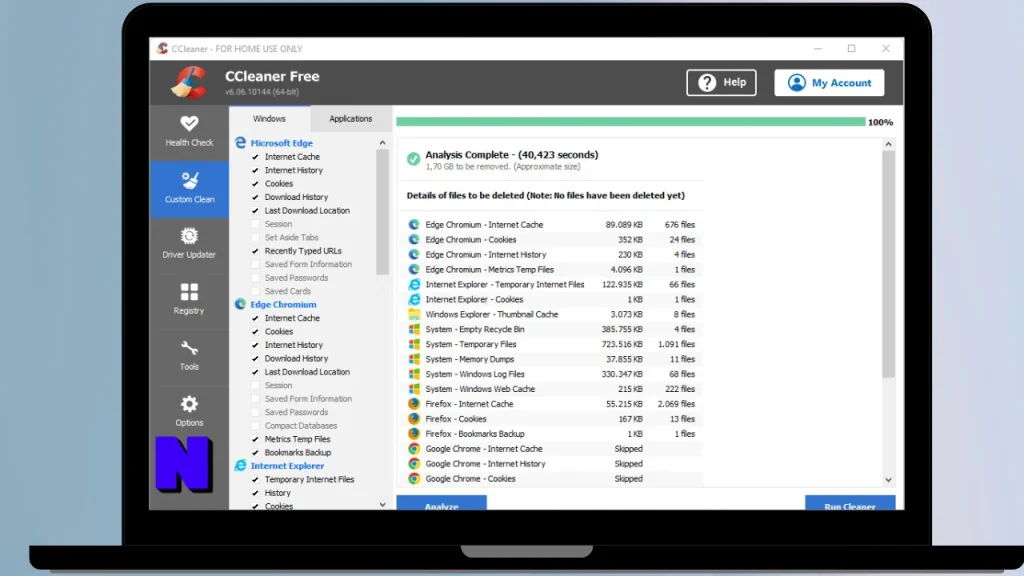Click Windows icon beside System - Empty Recycle Bin
Viewport: 1024px width, 576px height.
(413, 329)
